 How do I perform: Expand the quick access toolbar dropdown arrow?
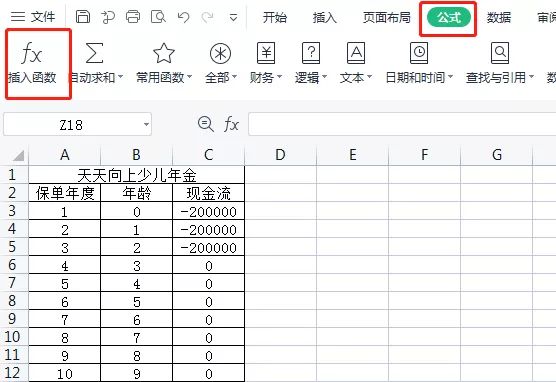coord(233,17)
